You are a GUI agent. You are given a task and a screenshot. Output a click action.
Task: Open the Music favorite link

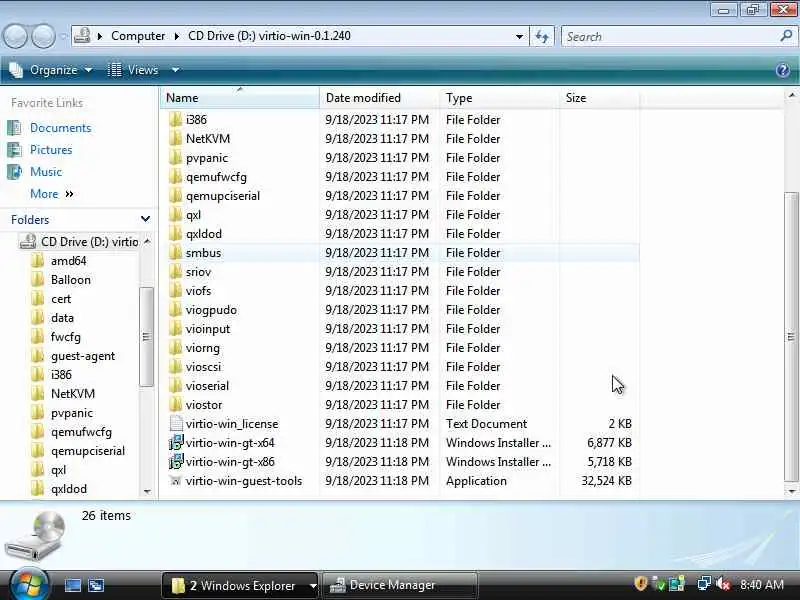(x=46, y=172)
